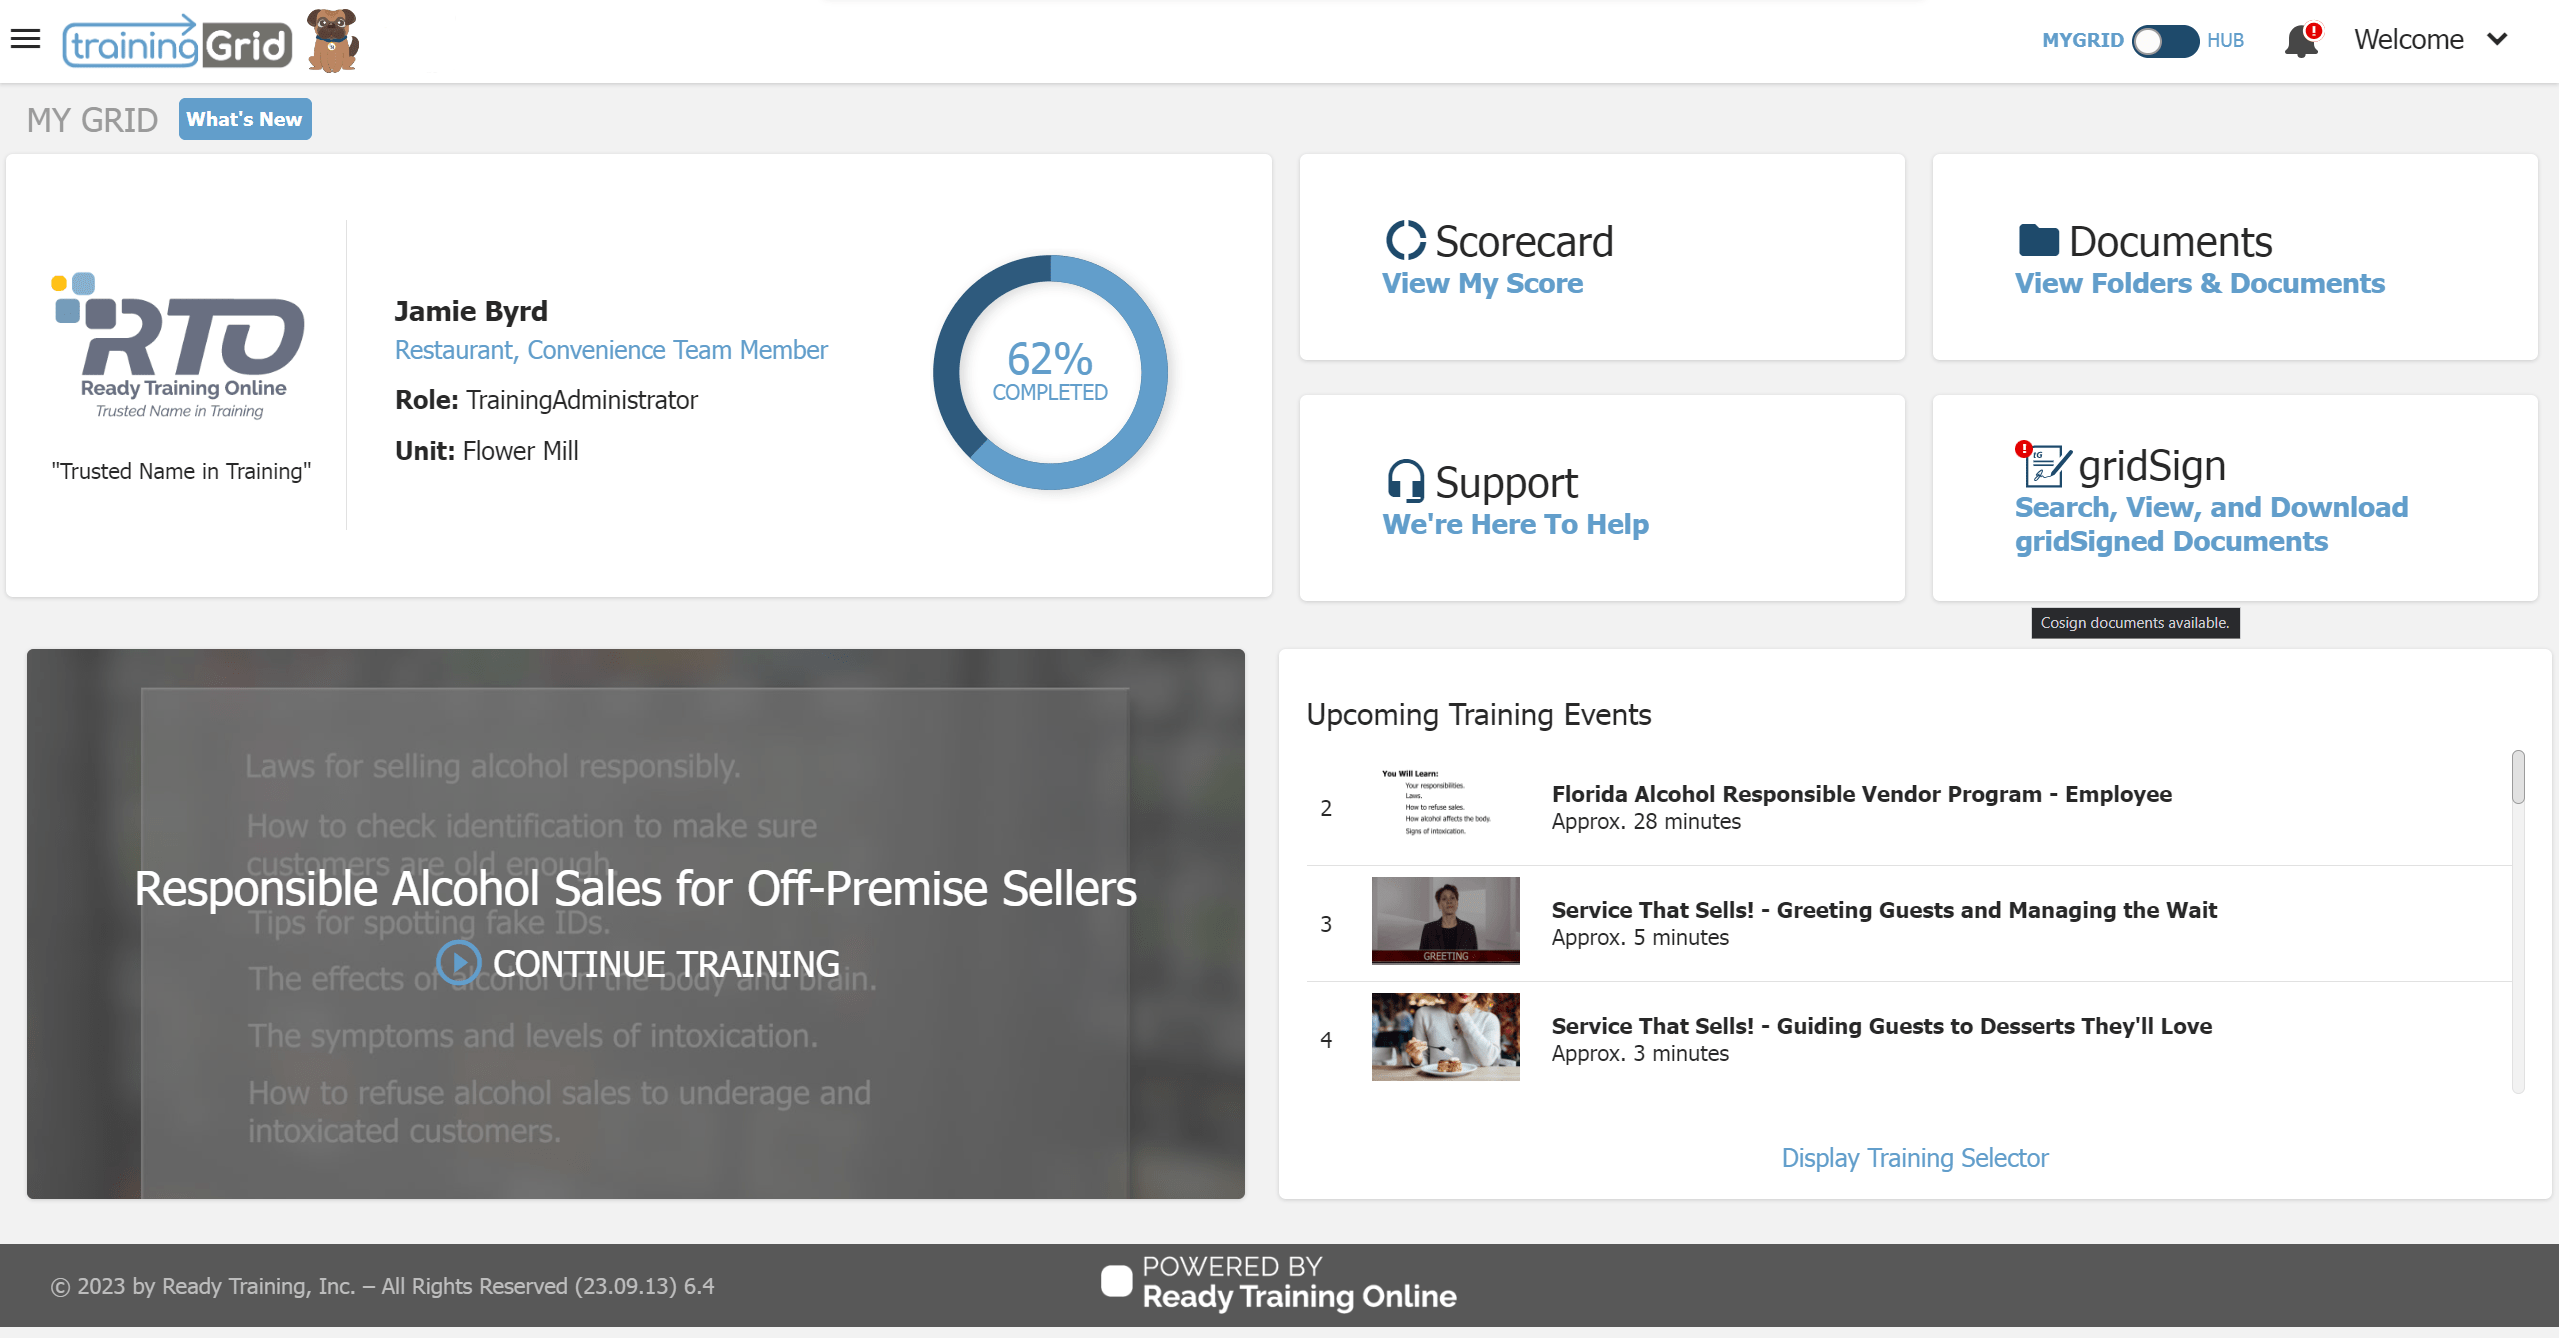Click Display Training Selector link

(x=1914, y=1157)
